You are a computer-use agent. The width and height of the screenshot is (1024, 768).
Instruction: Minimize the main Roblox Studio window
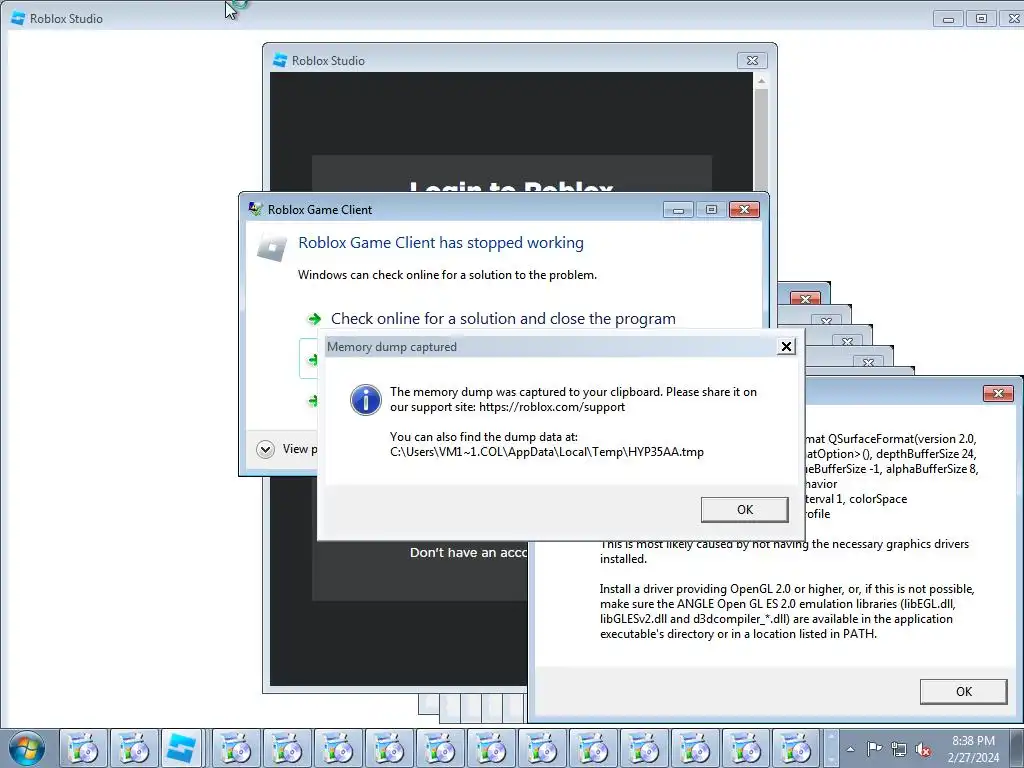948,19
